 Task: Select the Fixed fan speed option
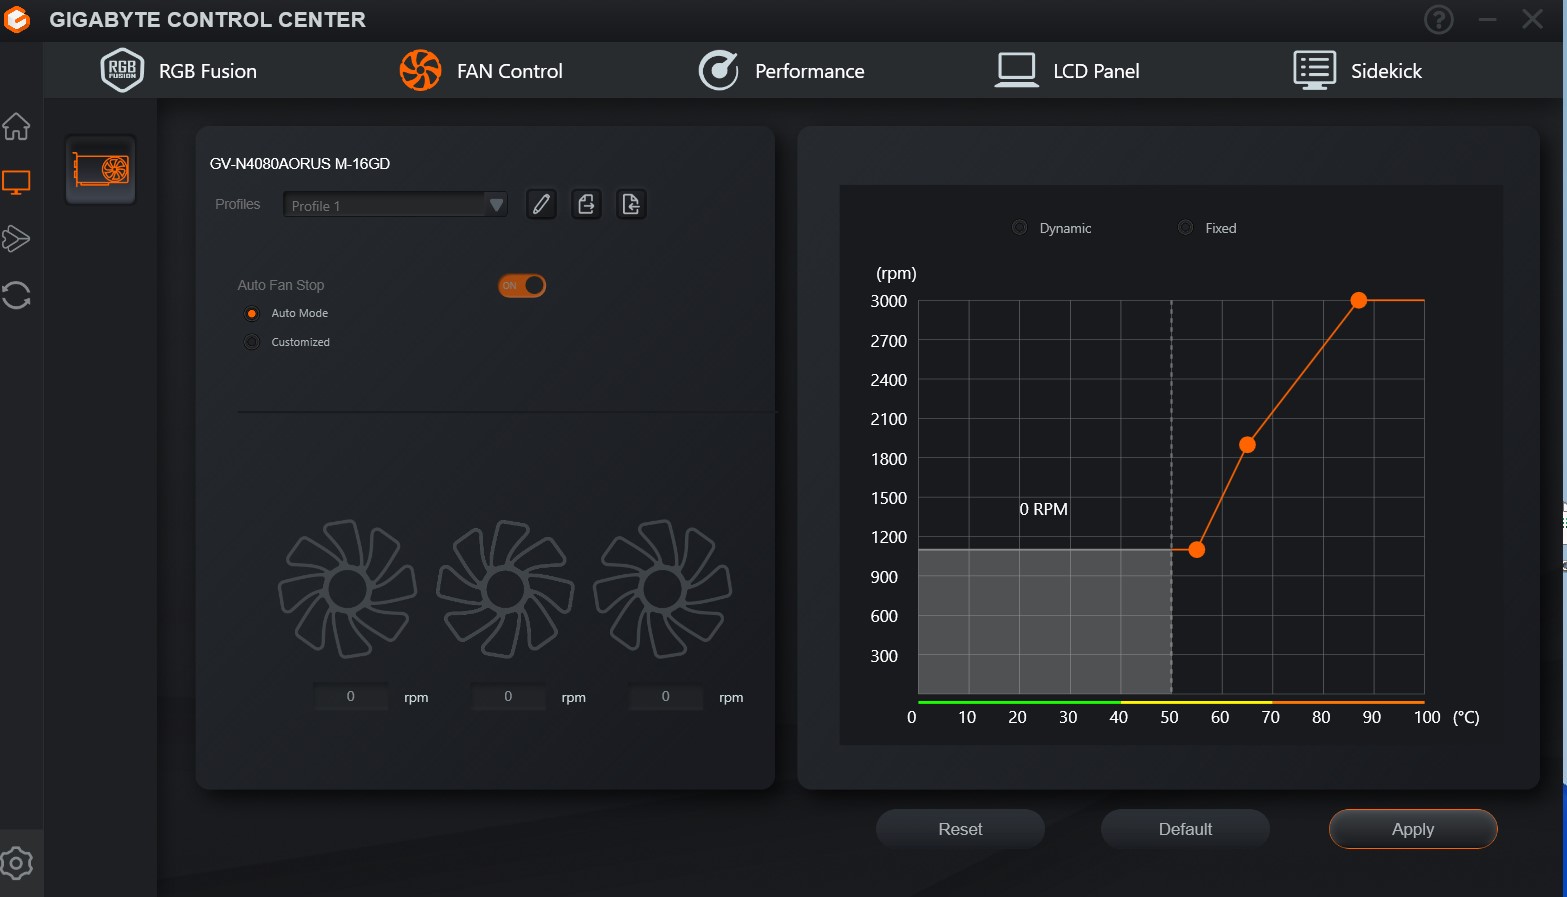(x=1185, y=228)
